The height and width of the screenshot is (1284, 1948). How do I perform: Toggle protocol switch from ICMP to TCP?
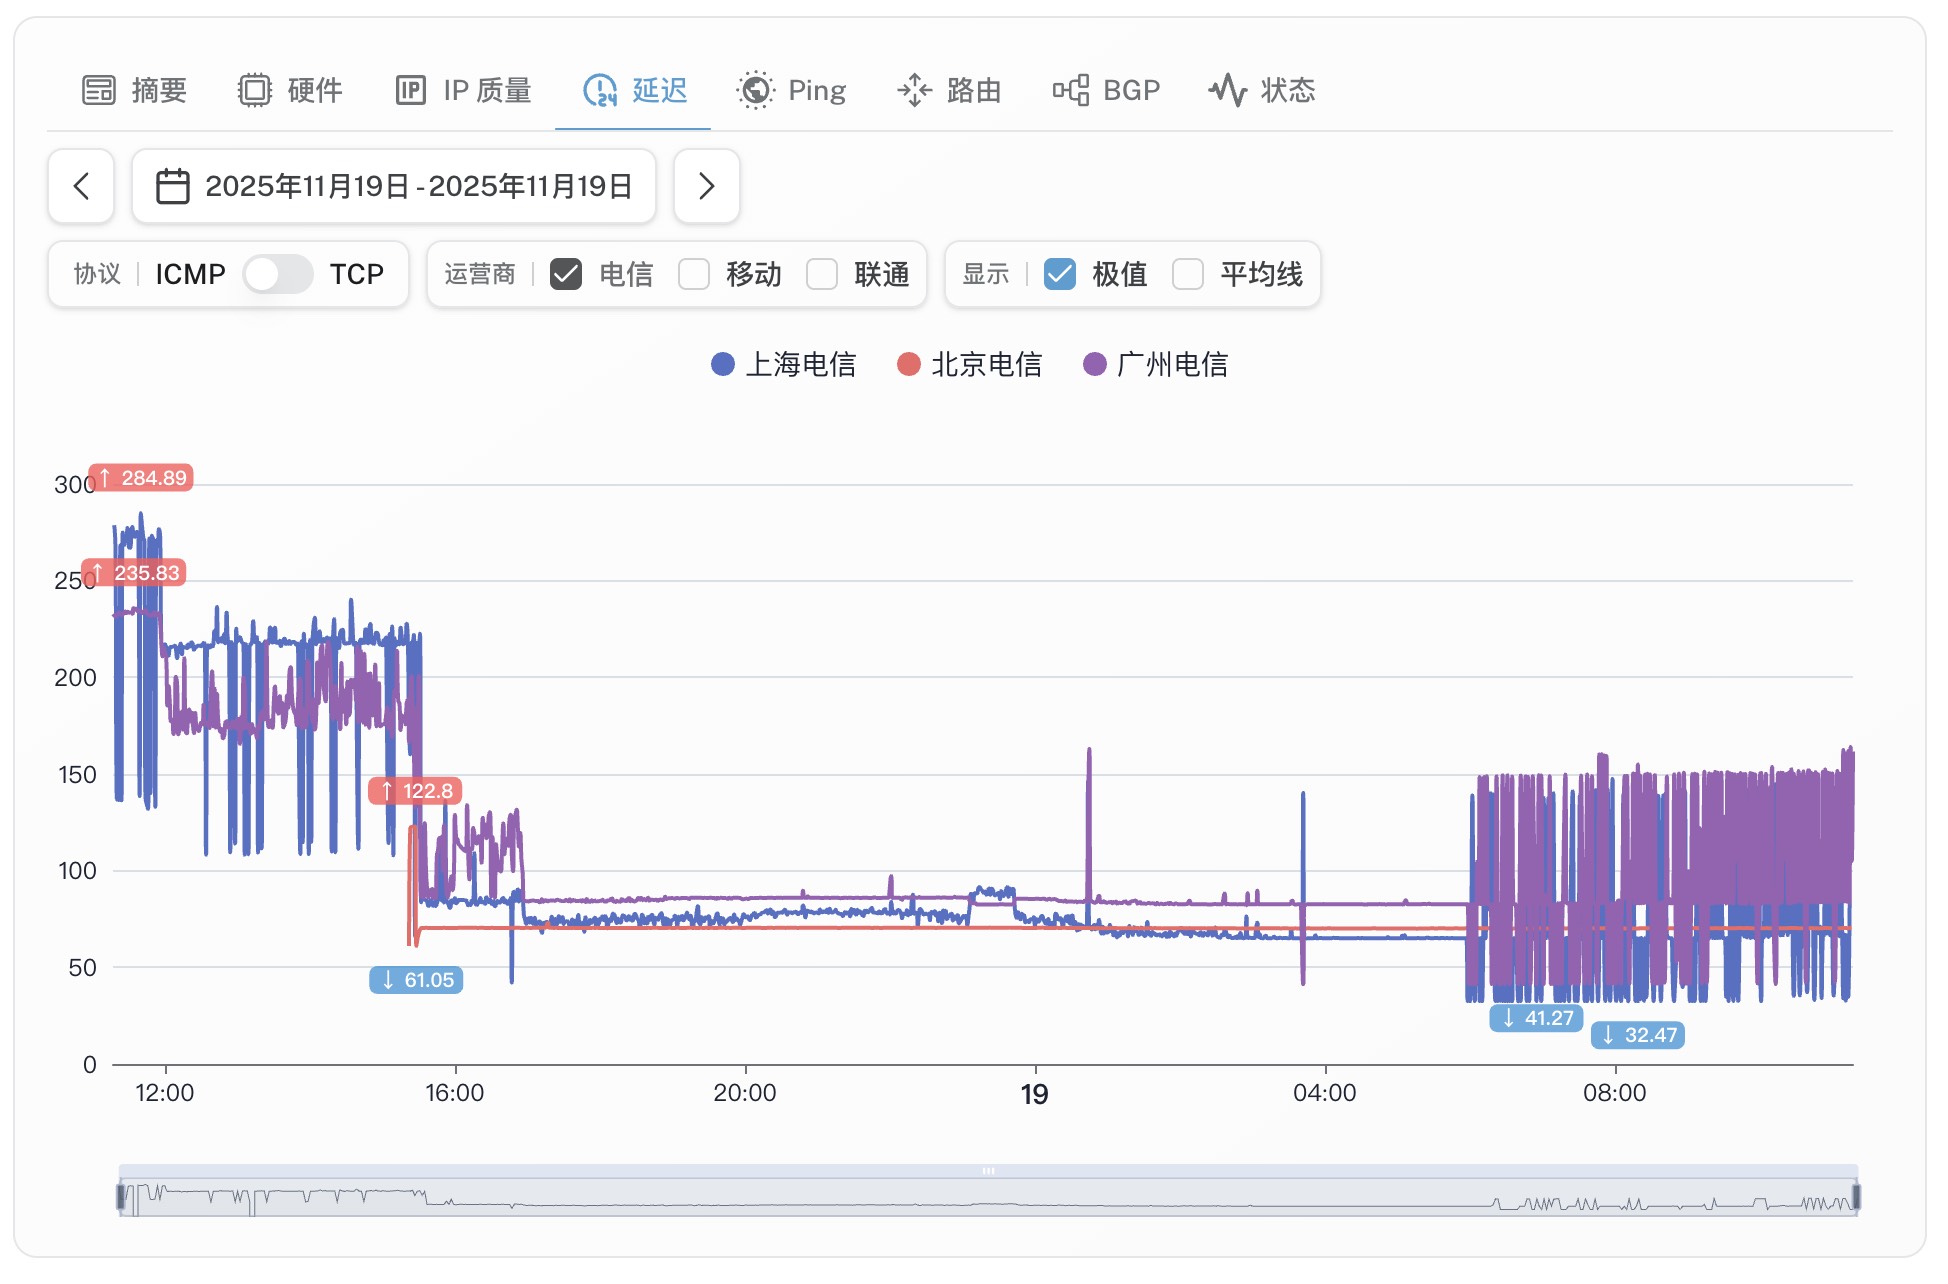[x=278, y=274]
